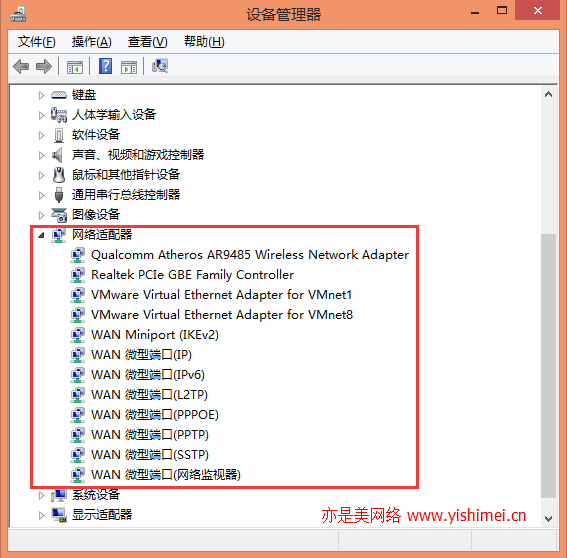Select WAN 微型端口(SSTP) entry
567x558 pixels.
[150, 455]
